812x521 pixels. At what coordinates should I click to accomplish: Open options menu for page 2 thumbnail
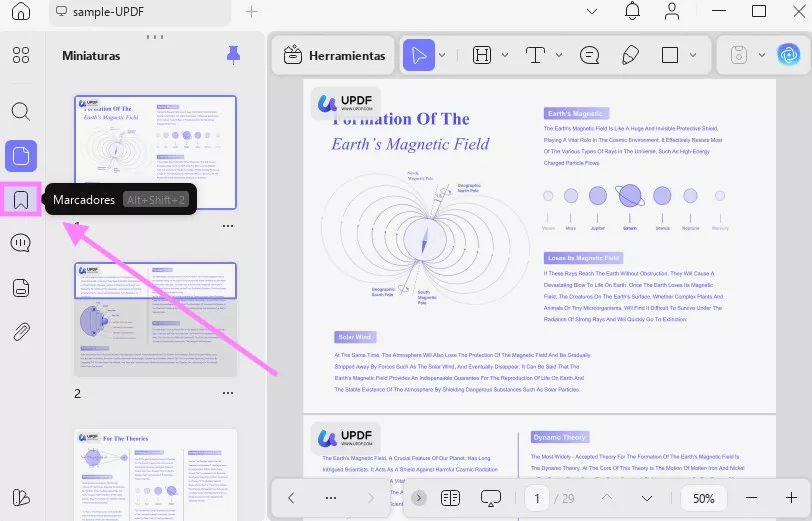(228, 393)
